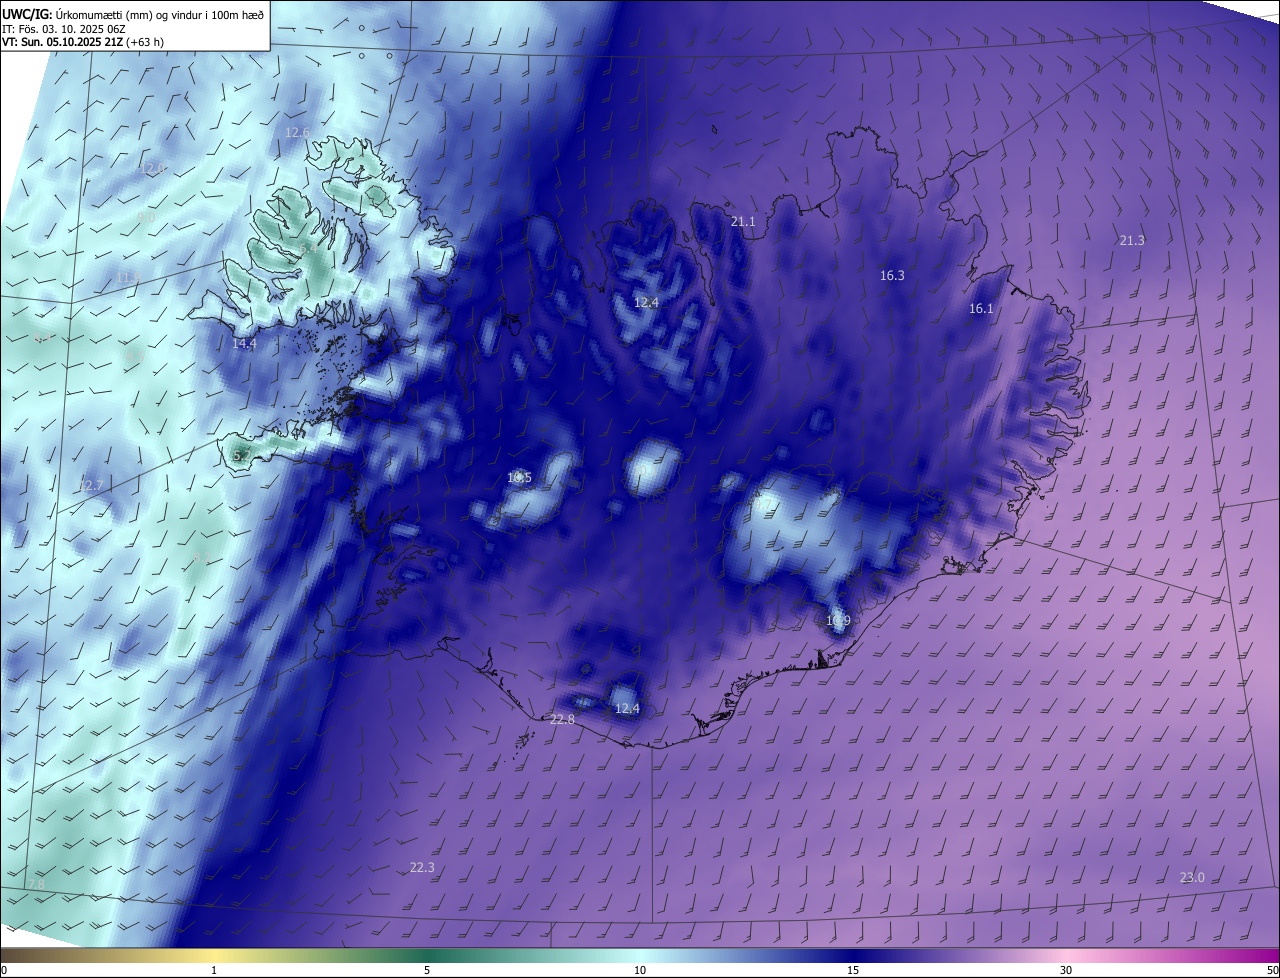The width and height of the screenshot is (1280, 978).
Task: Select the 22.8 value label
Action: 563,719
